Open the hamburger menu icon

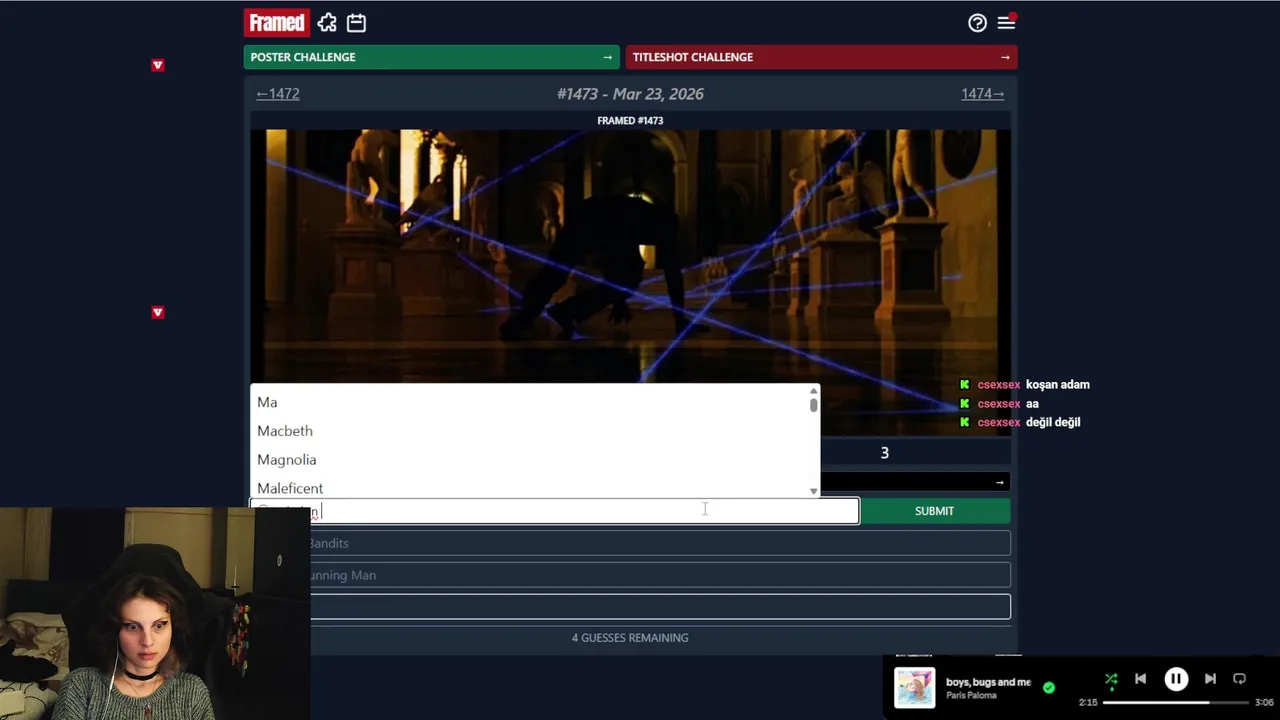pos(1006,23)
